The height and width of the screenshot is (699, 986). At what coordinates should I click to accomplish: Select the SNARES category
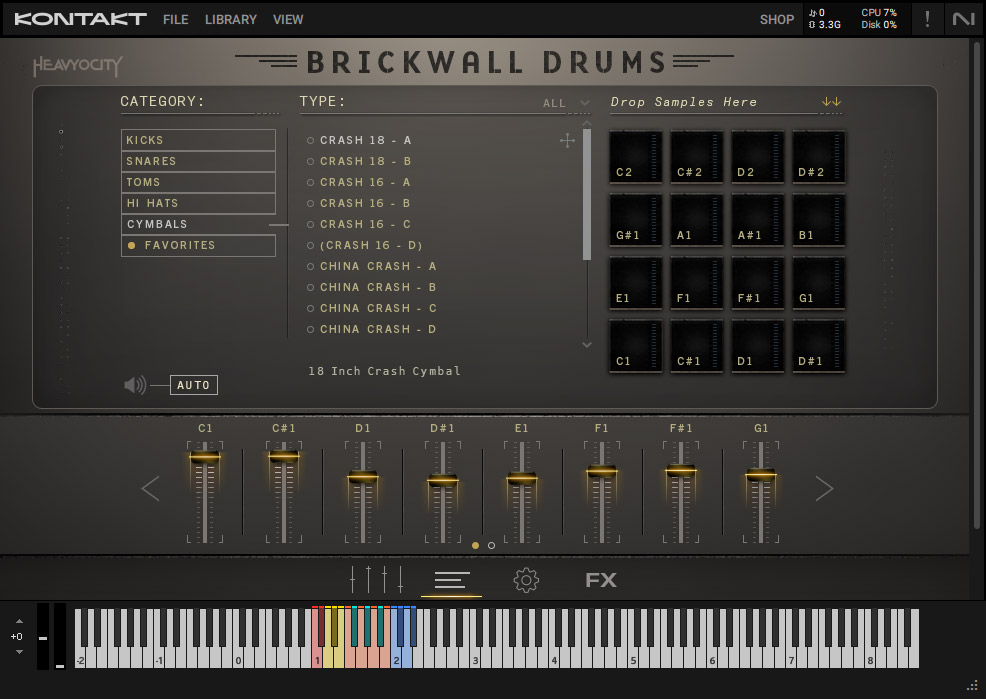point(198,161)
